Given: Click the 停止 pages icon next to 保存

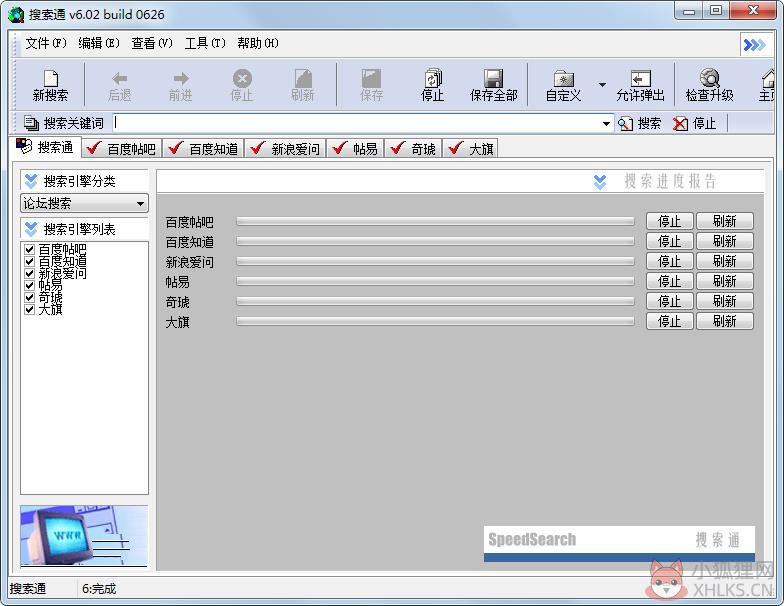Looking at the screenshot, I should point(433,78).
